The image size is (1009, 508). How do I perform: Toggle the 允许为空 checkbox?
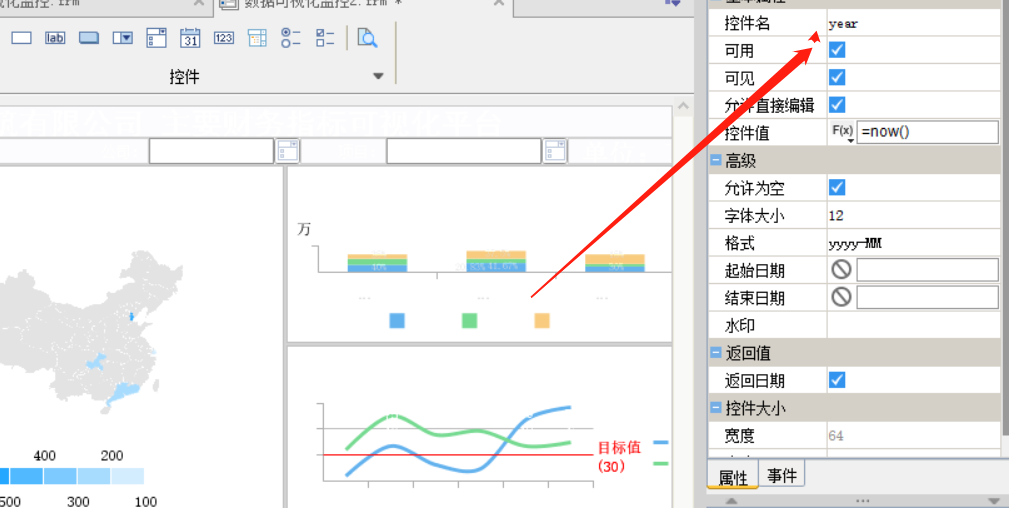click(837, 187)
